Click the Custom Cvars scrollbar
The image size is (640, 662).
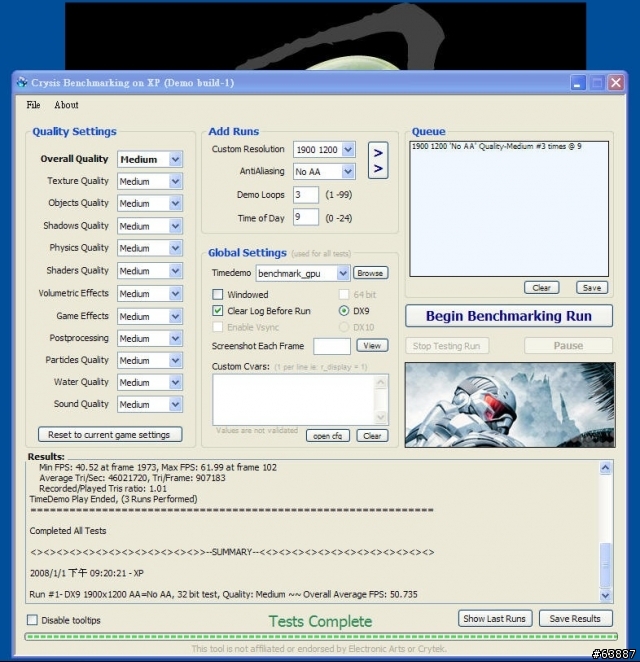tap(381, 399)
